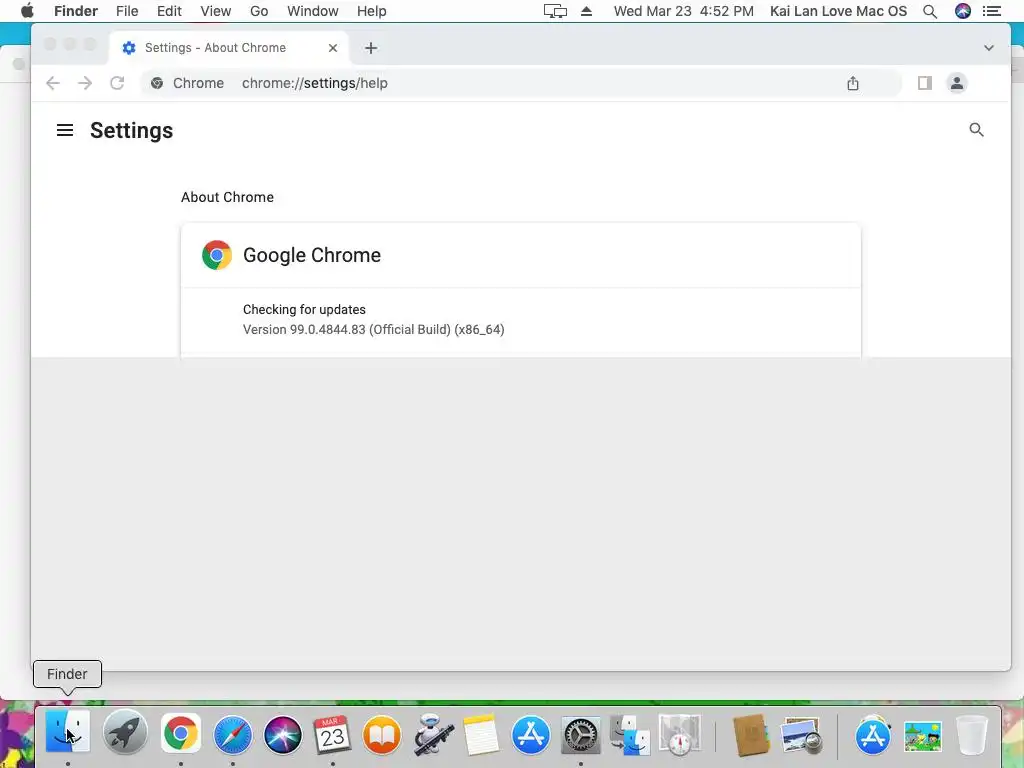Open the Help menu
This screenshot has width=1024, height=768.
372,11
